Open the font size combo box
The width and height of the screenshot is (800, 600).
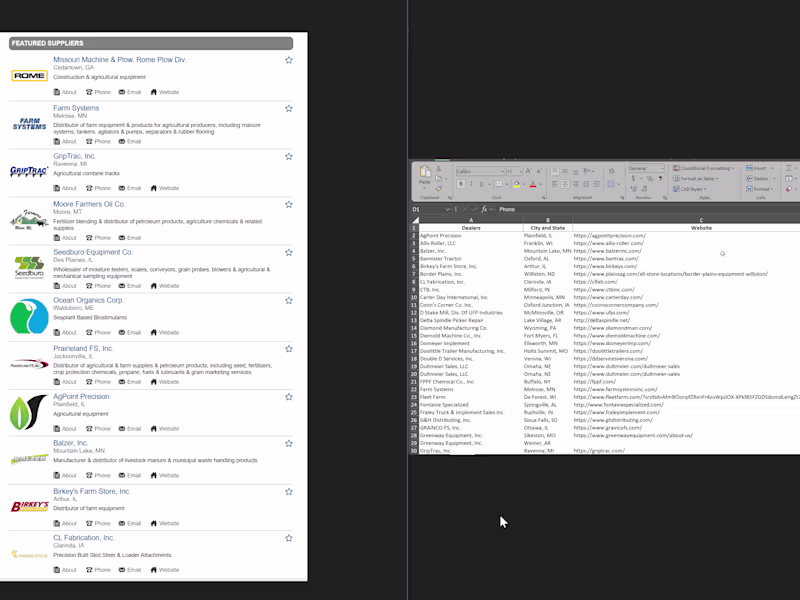(x=514, y=171)
